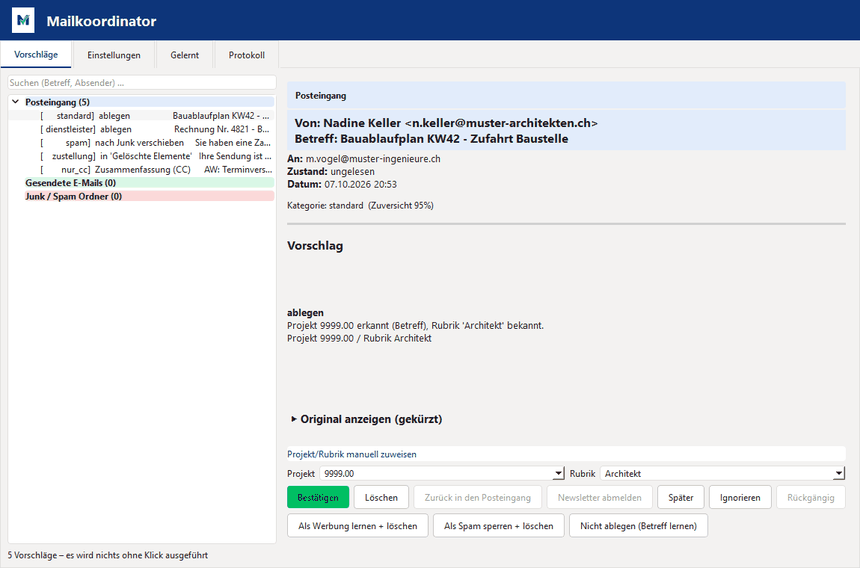This screenshot has width=860, height=568.
Task: Click Projekt/Rubrik manuell zuweisen link
Action: coord(352,454)
